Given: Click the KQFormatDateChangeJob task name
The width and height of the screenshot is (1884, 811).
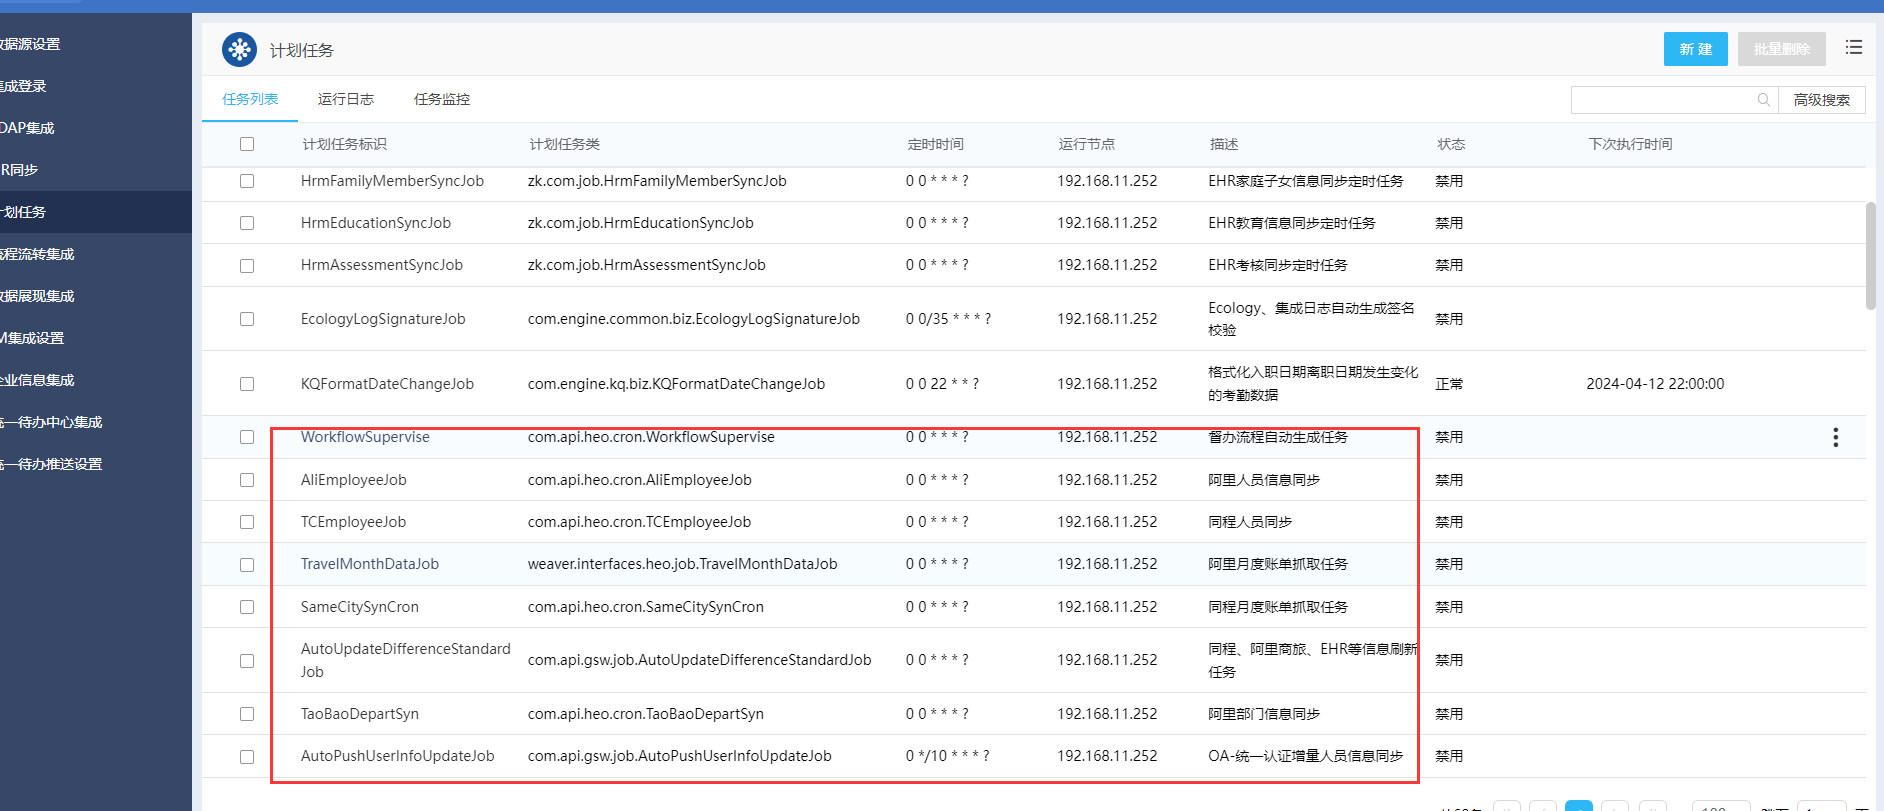Looking at the screenshot, I should pos(387,384).
